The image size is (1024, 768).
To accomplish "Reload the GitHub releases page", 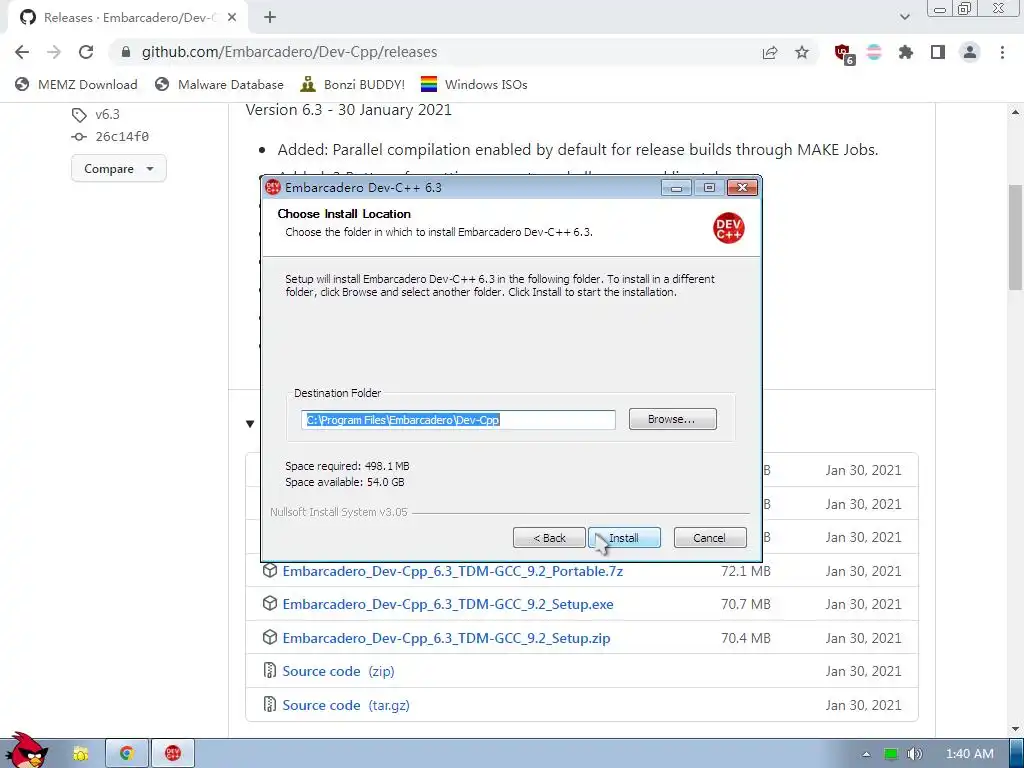I will tap(86, 52).
